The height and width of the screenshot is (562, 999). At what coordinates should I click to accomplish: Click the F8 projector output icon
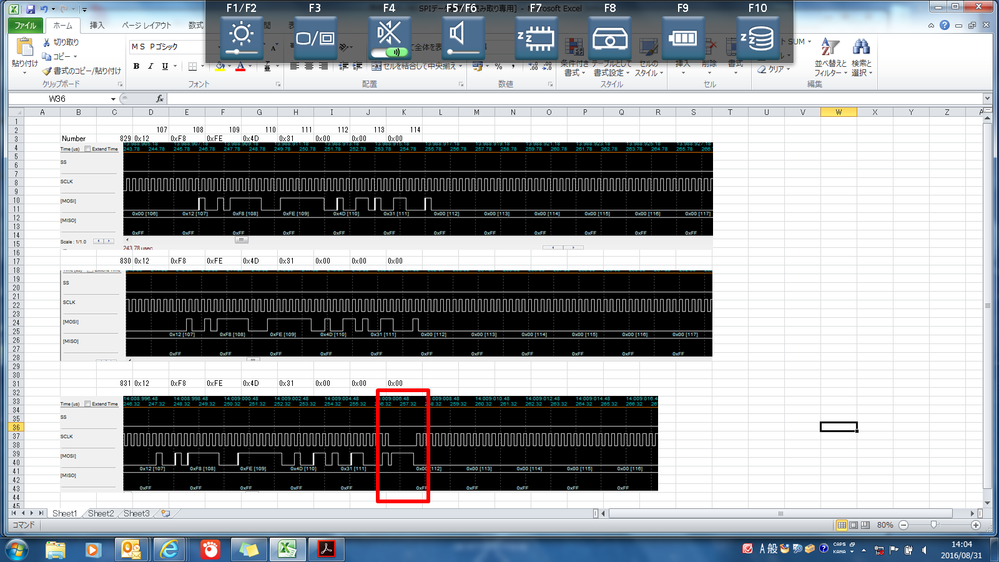coord(610,38)
